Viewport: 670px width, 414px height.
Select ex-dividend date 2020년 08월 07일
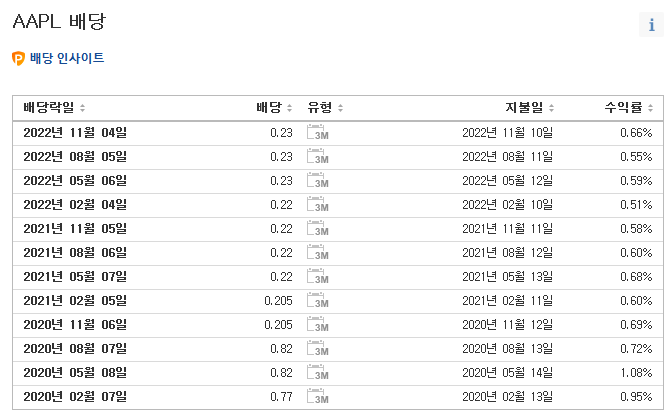pyautogui.click(x=75, y=348)
